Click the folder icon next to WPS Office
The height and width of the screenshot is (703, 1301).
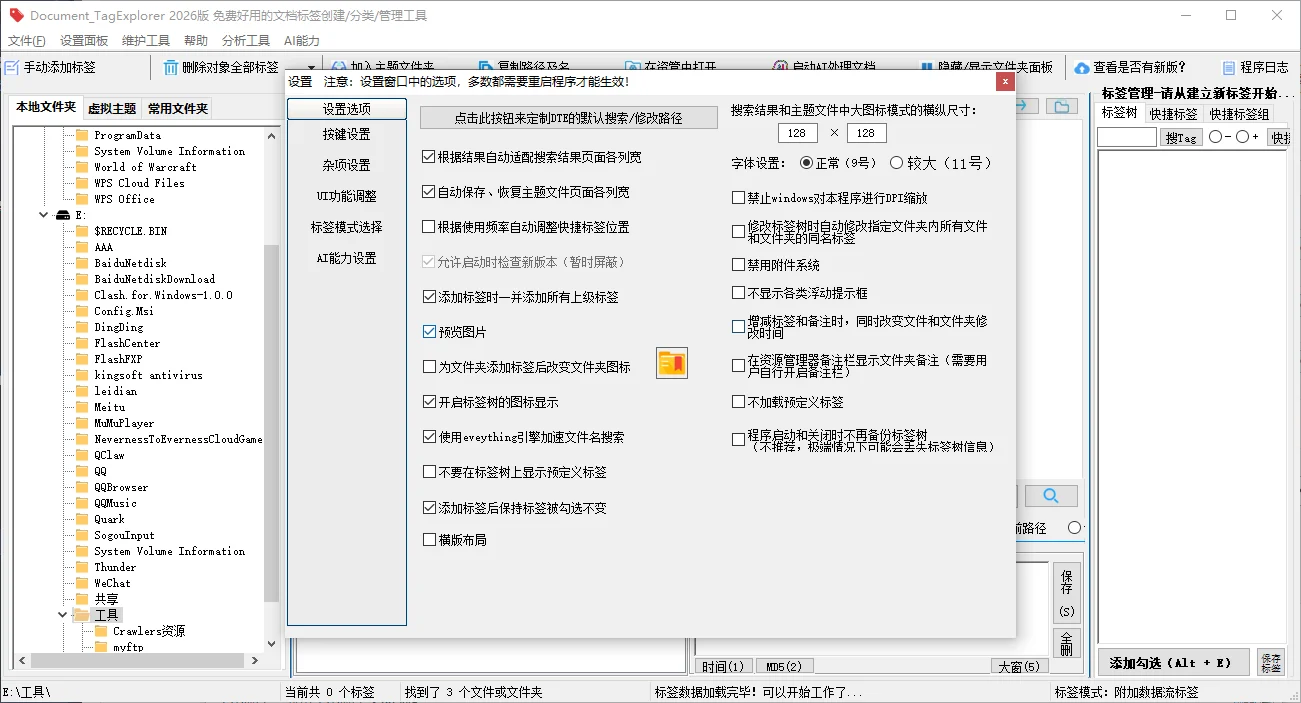point(83,199)
